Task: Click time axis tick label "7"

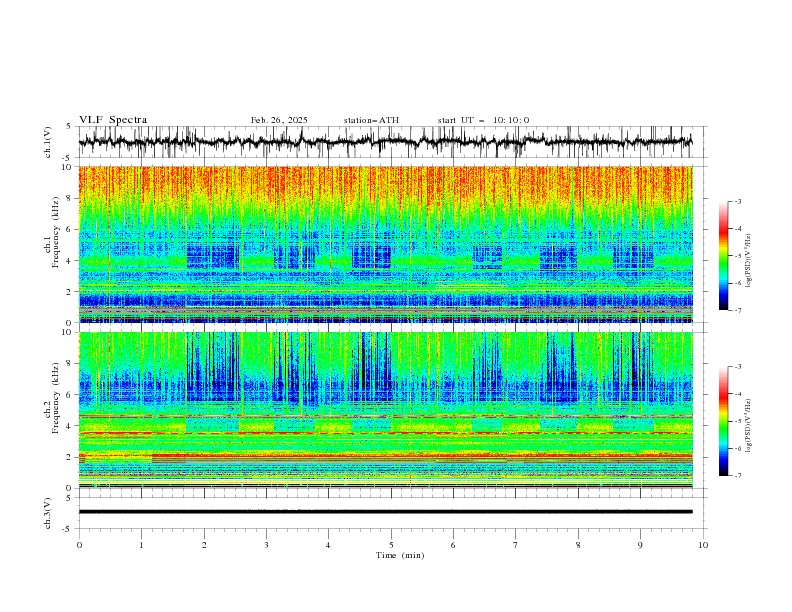Action: [x=516, y=545]
